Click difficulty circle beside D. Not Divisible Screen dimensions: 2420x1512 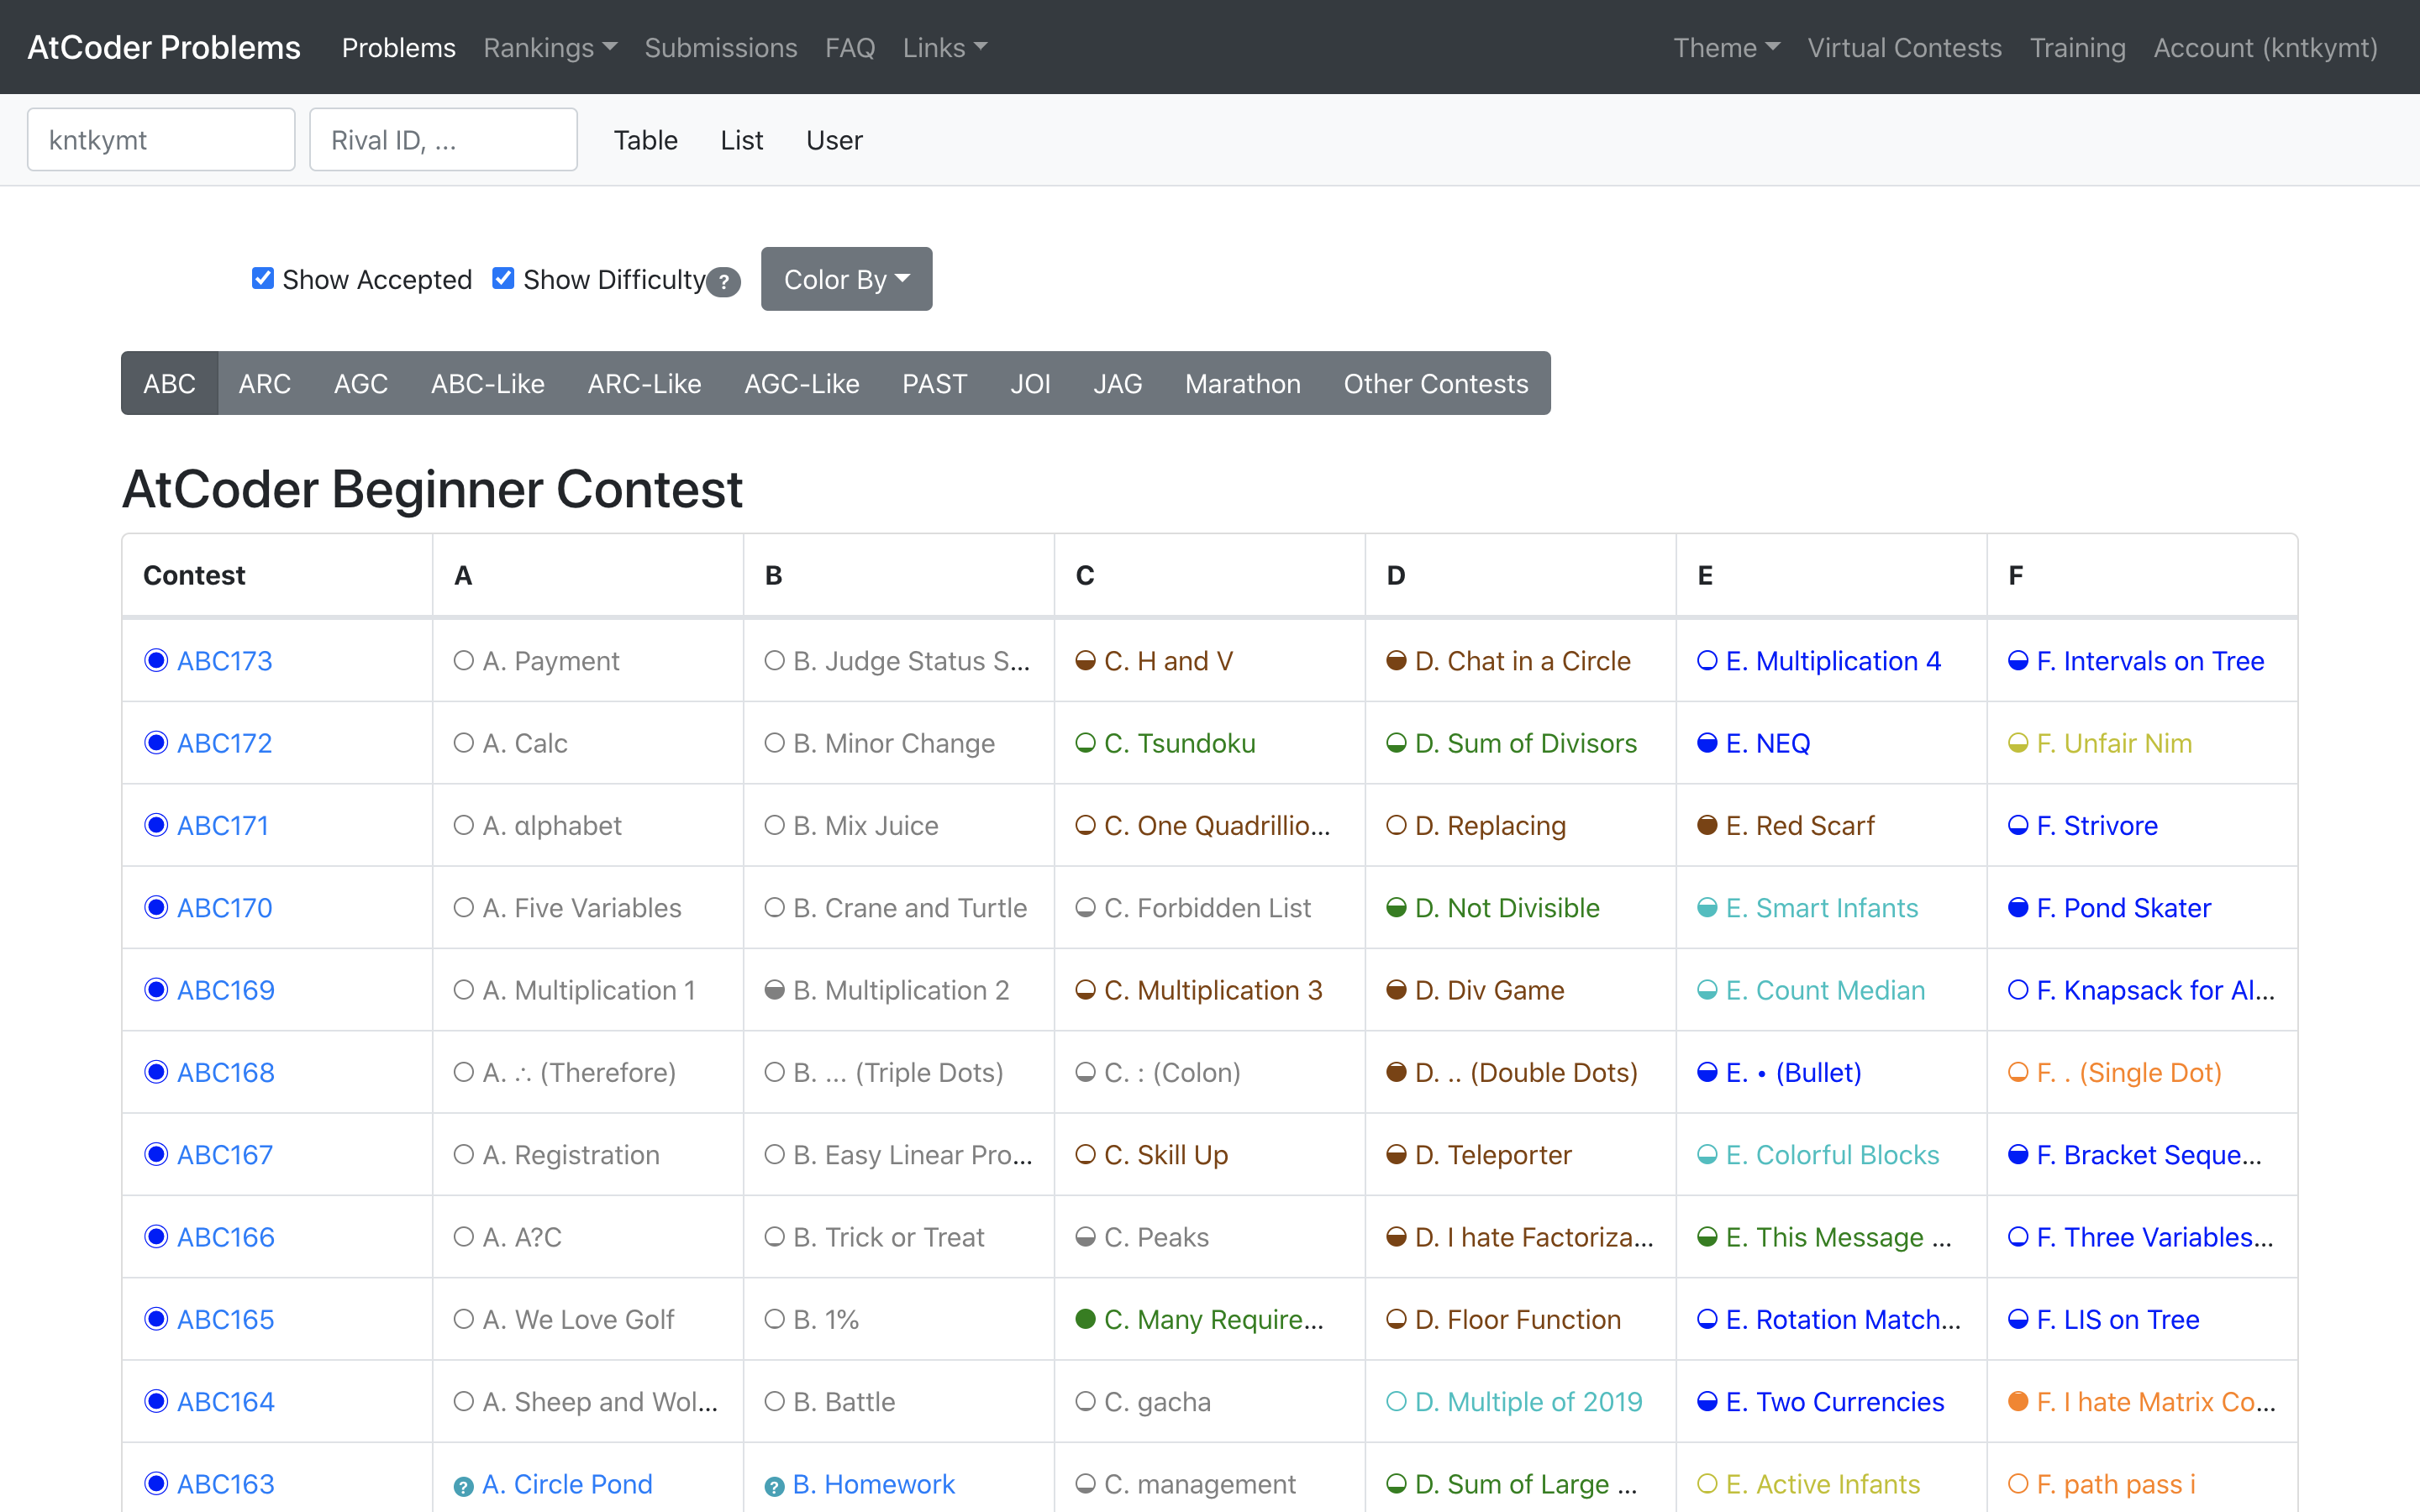point(1396,907)
